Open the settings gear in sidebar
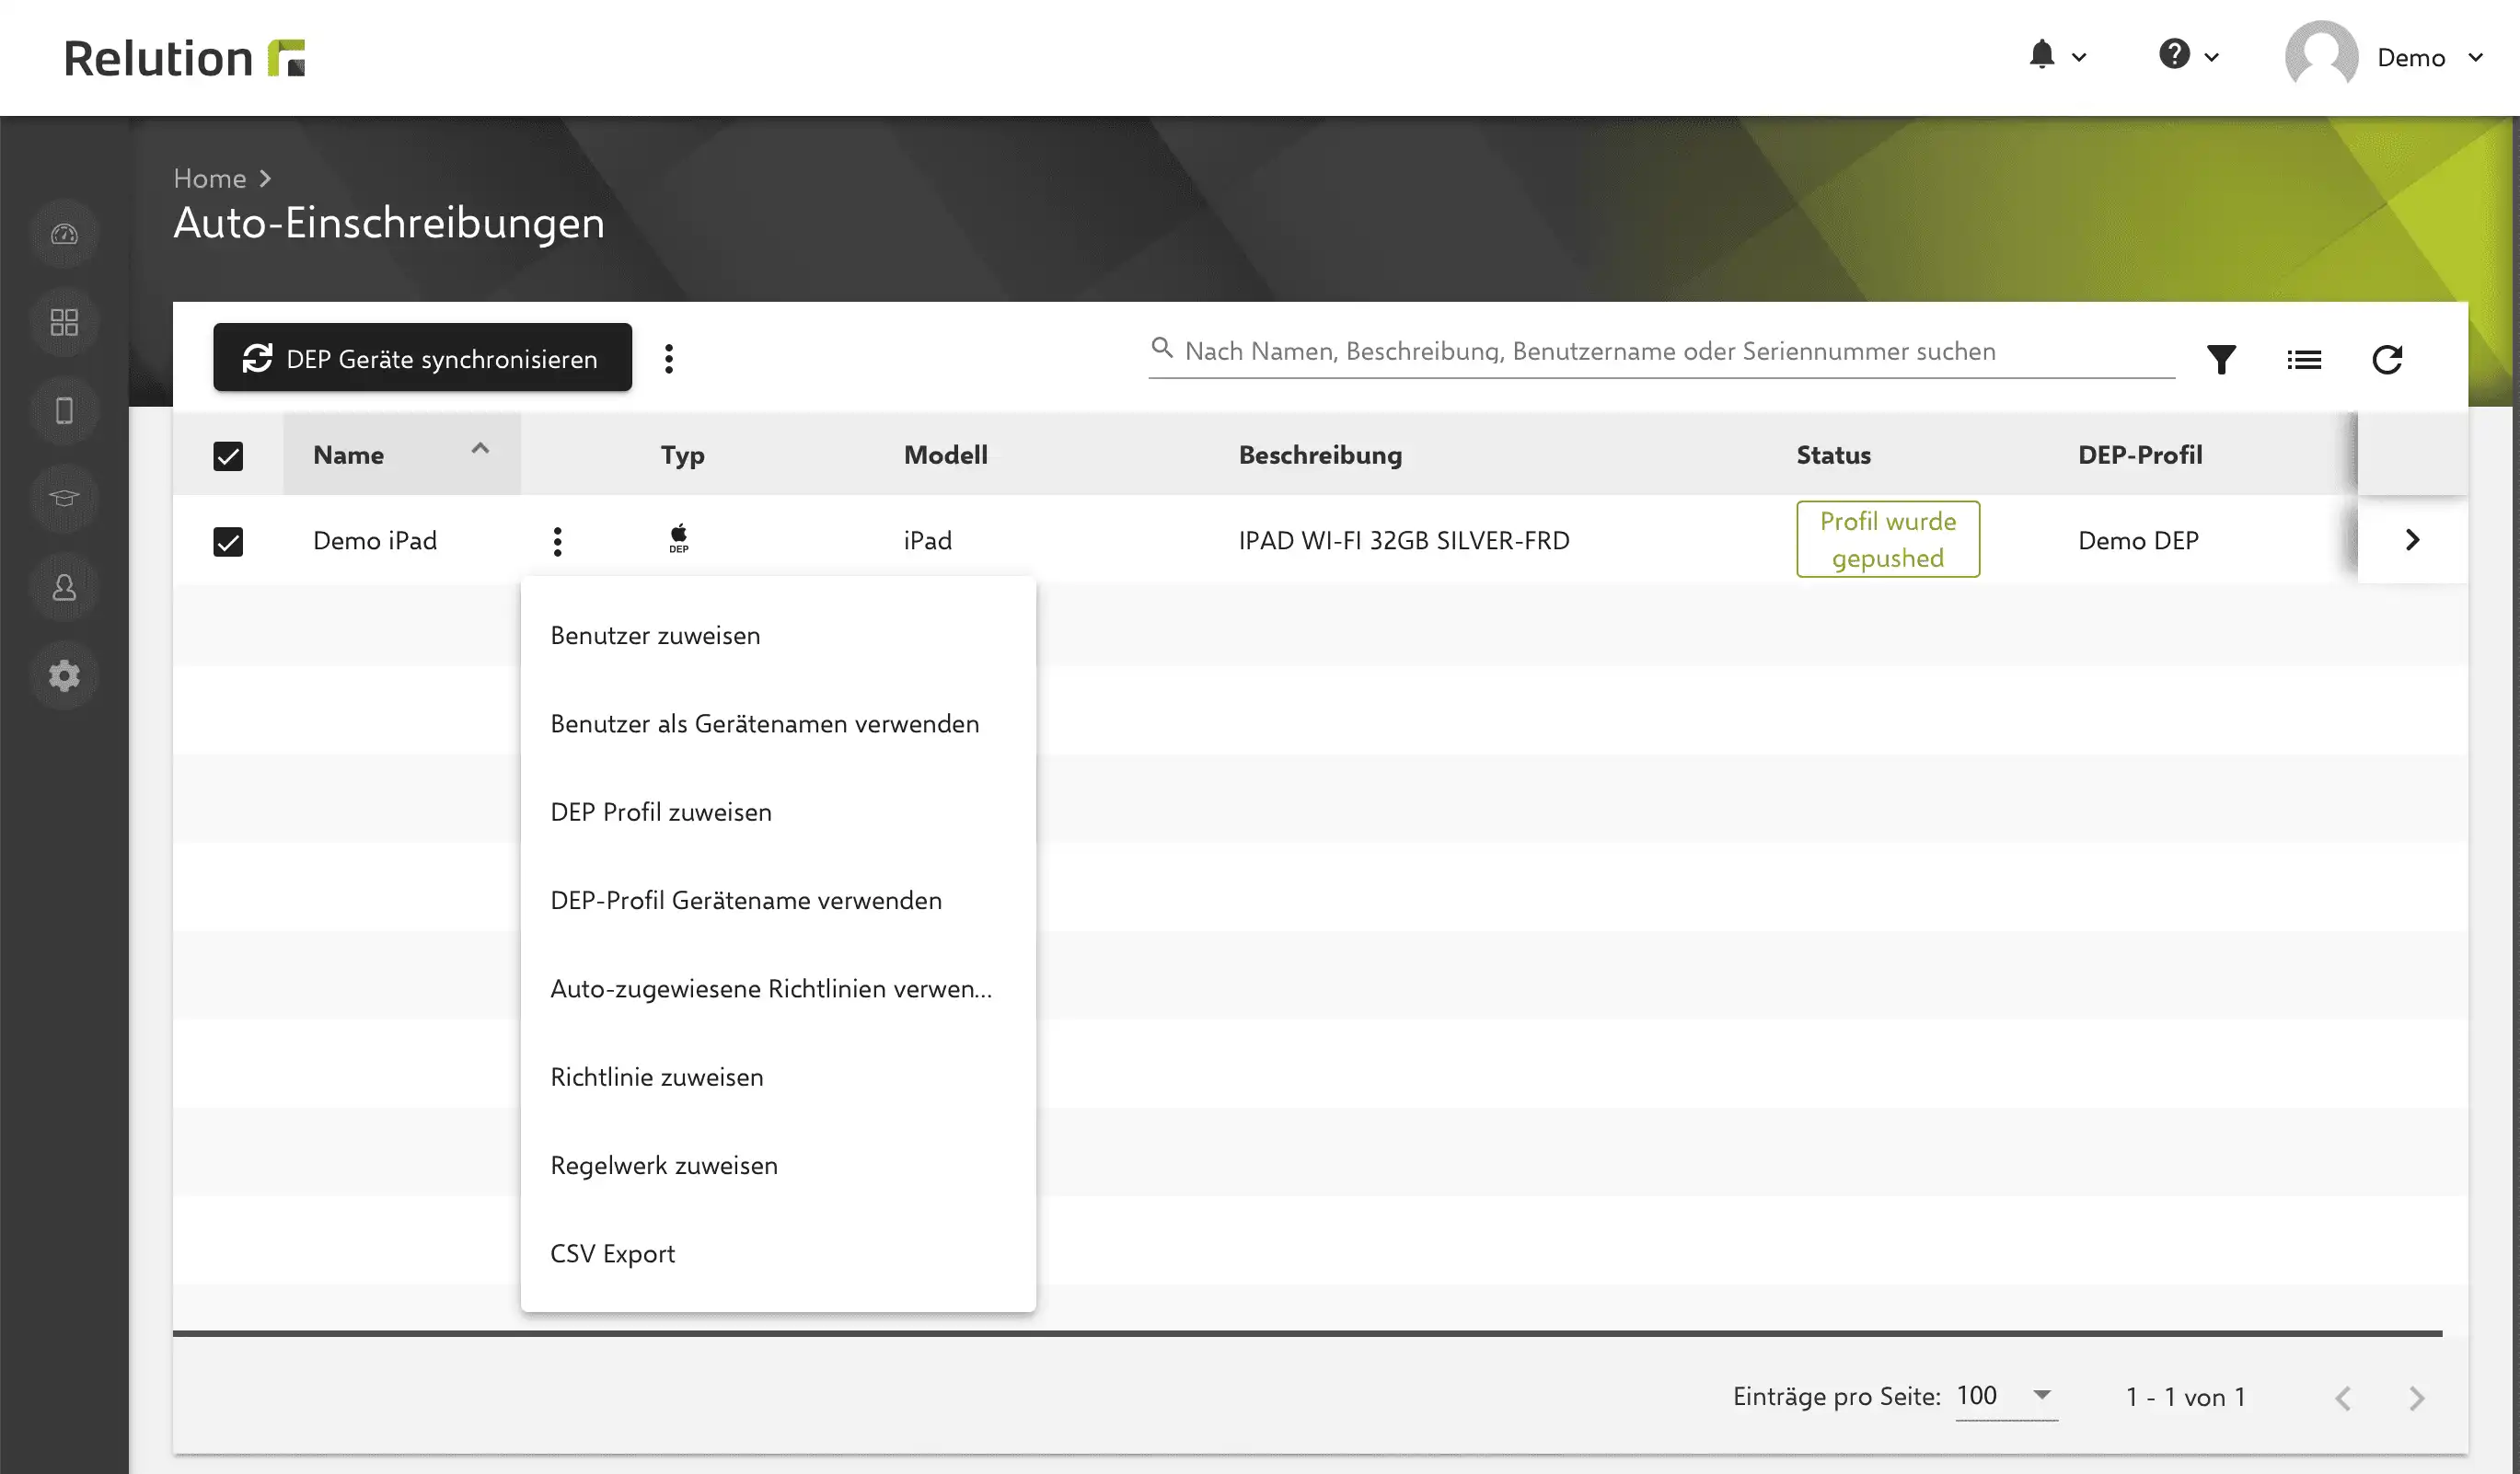The image size is (2520, 1474). coord(64,675)
